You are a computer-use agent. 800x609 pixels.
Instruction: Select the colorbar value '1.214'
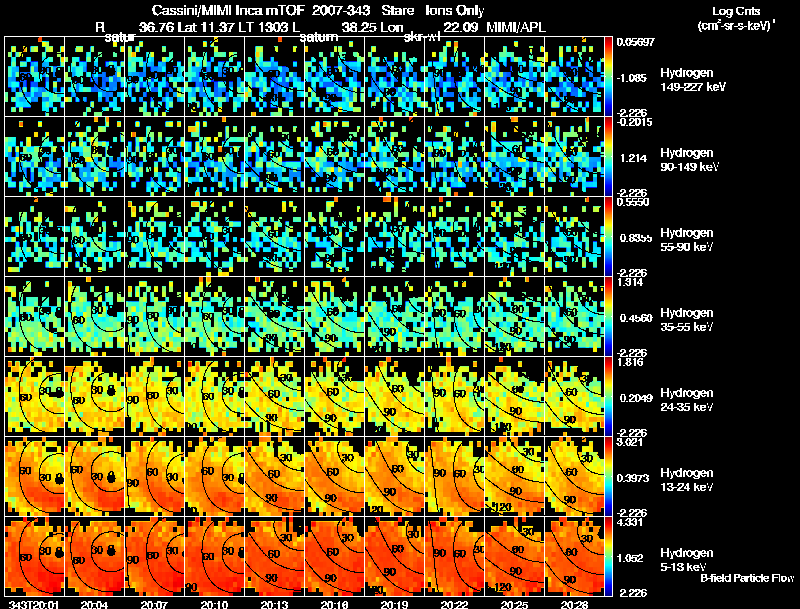coord(634,159)
